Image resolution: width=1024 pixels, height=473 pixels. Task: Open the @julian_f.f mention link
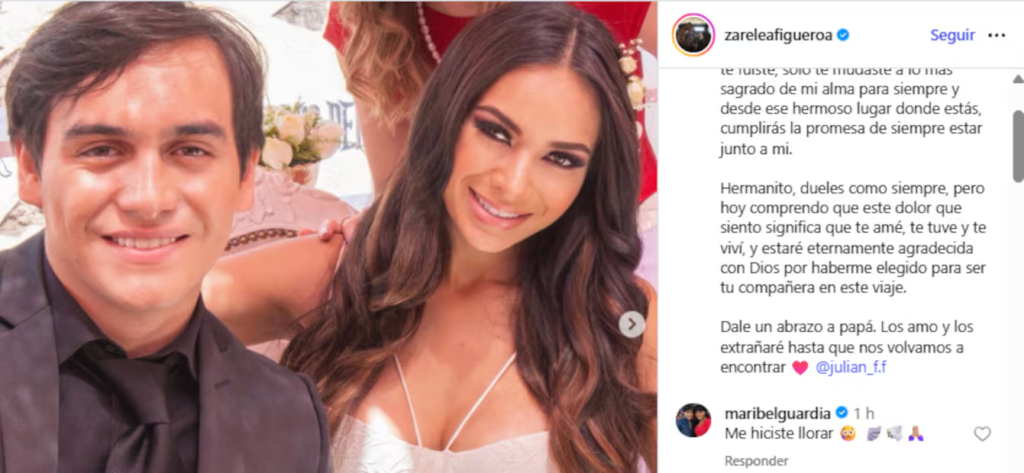851,368
